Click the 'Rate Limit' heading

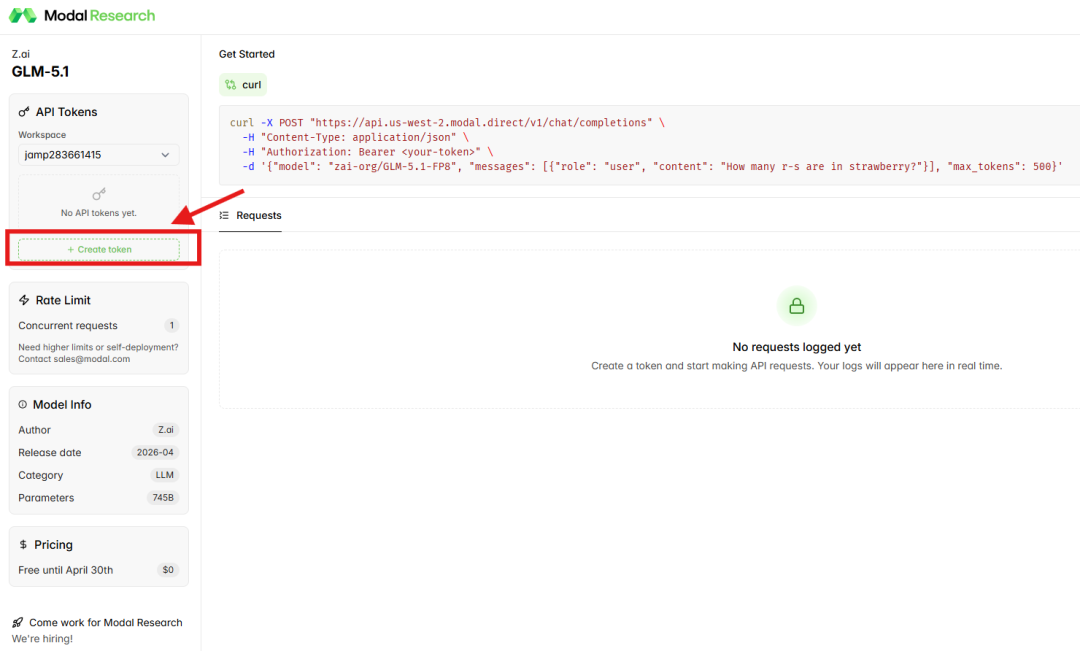63,300
